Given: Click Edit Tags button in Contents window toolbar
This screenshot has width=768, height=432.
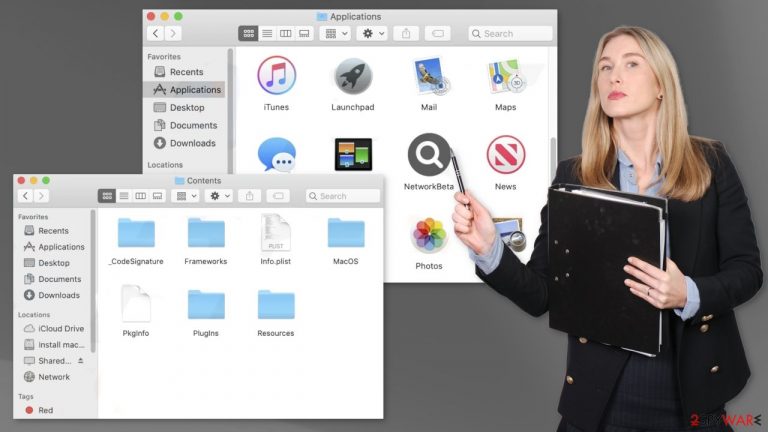Looking at the screenshot, I should 278,196.
